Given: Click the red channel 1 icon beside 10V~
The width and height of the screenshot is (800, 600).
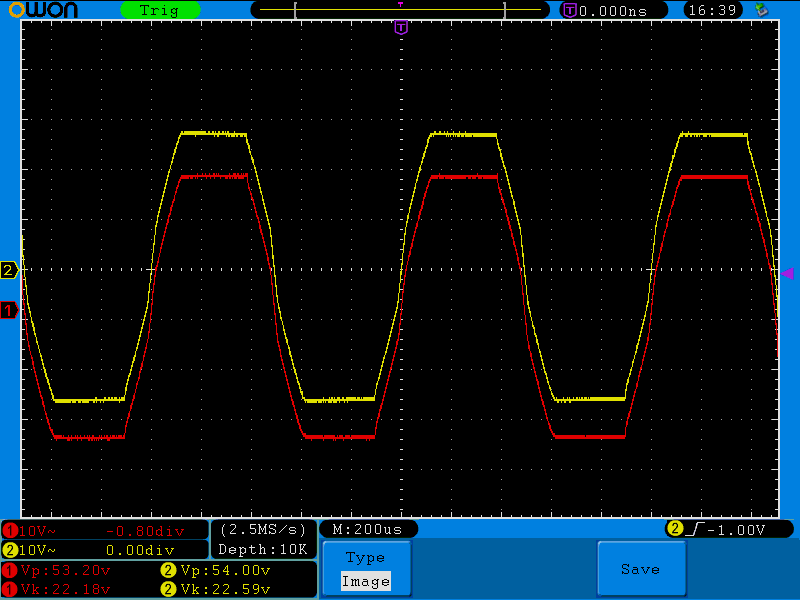Looking at the screenshot, I should [x=10, y=531].
